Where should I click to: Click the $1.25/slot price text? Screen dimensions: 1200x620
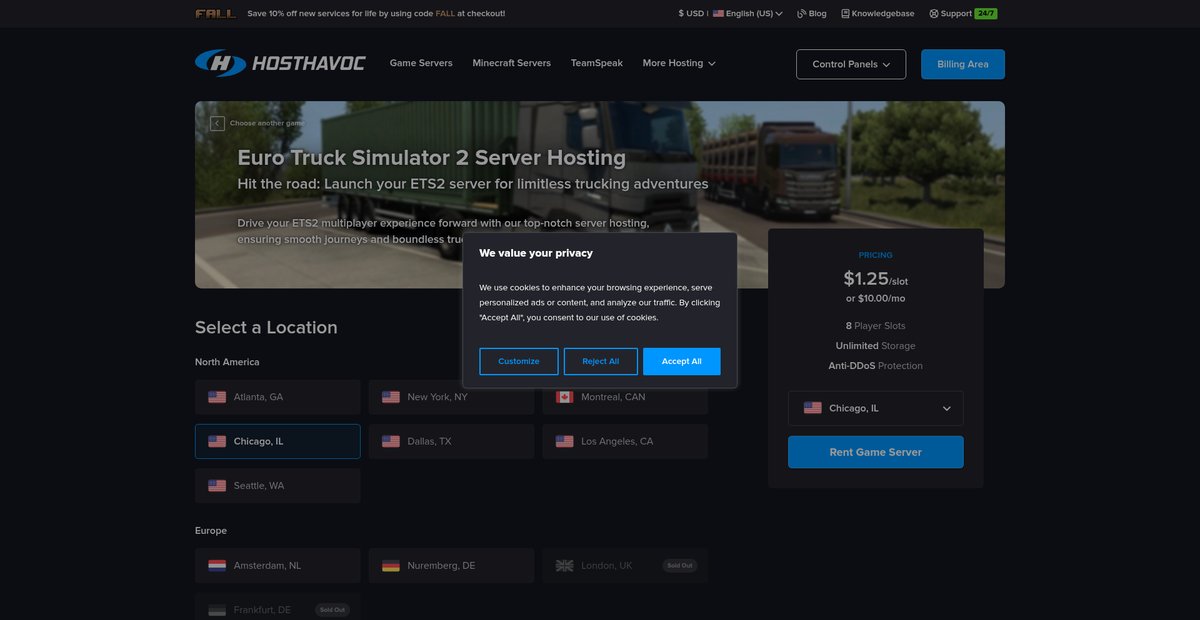(x=876, y=279)
